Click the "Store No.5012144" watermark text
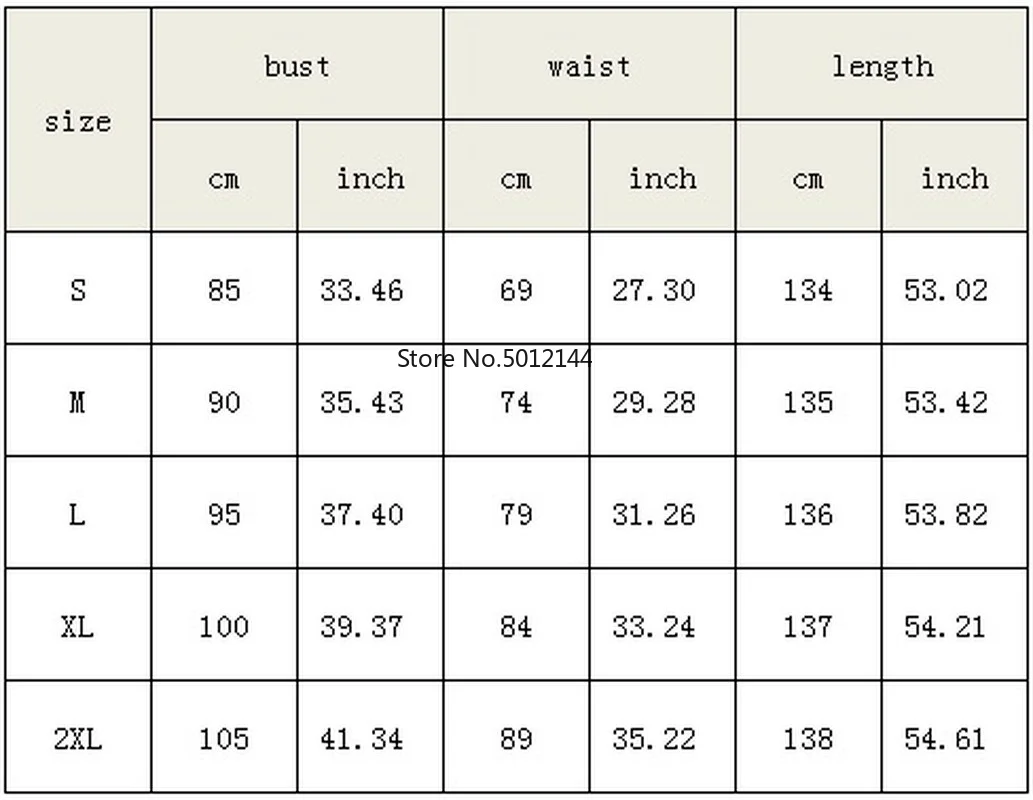The height and width of the screenshot is (800, 1033). click(494, 357)
